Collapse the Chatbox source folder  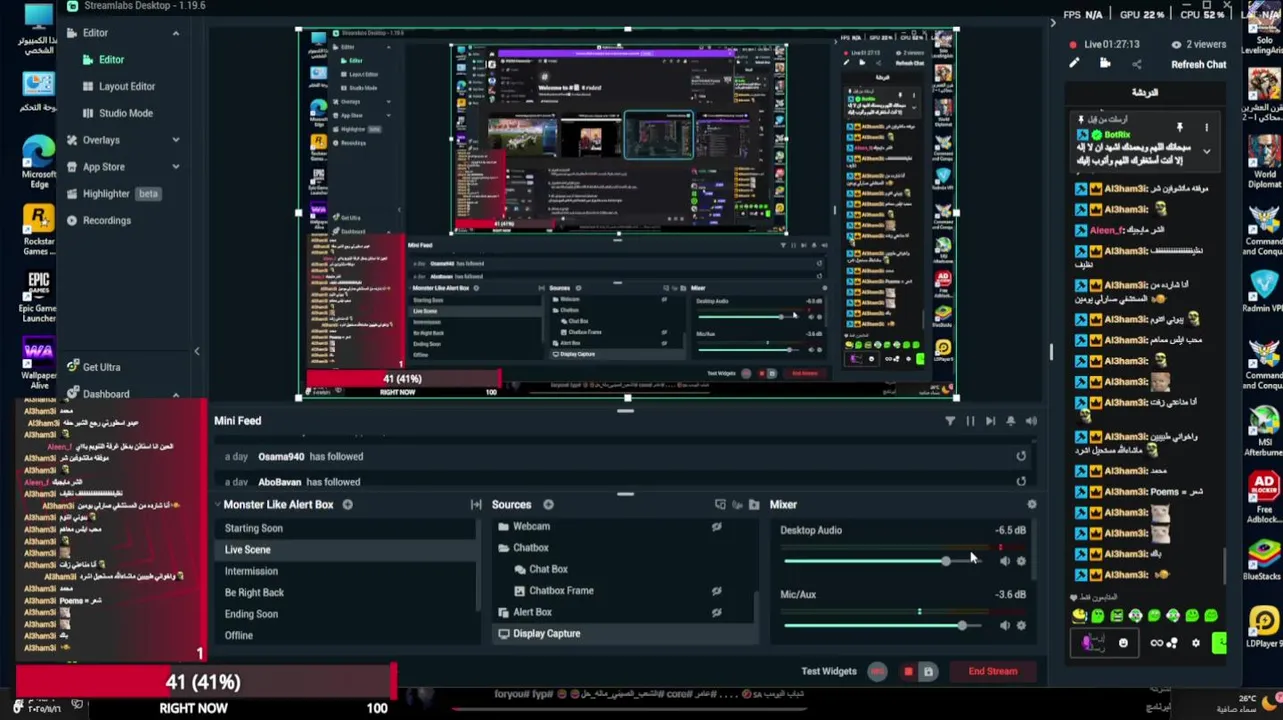coord(503,548)
